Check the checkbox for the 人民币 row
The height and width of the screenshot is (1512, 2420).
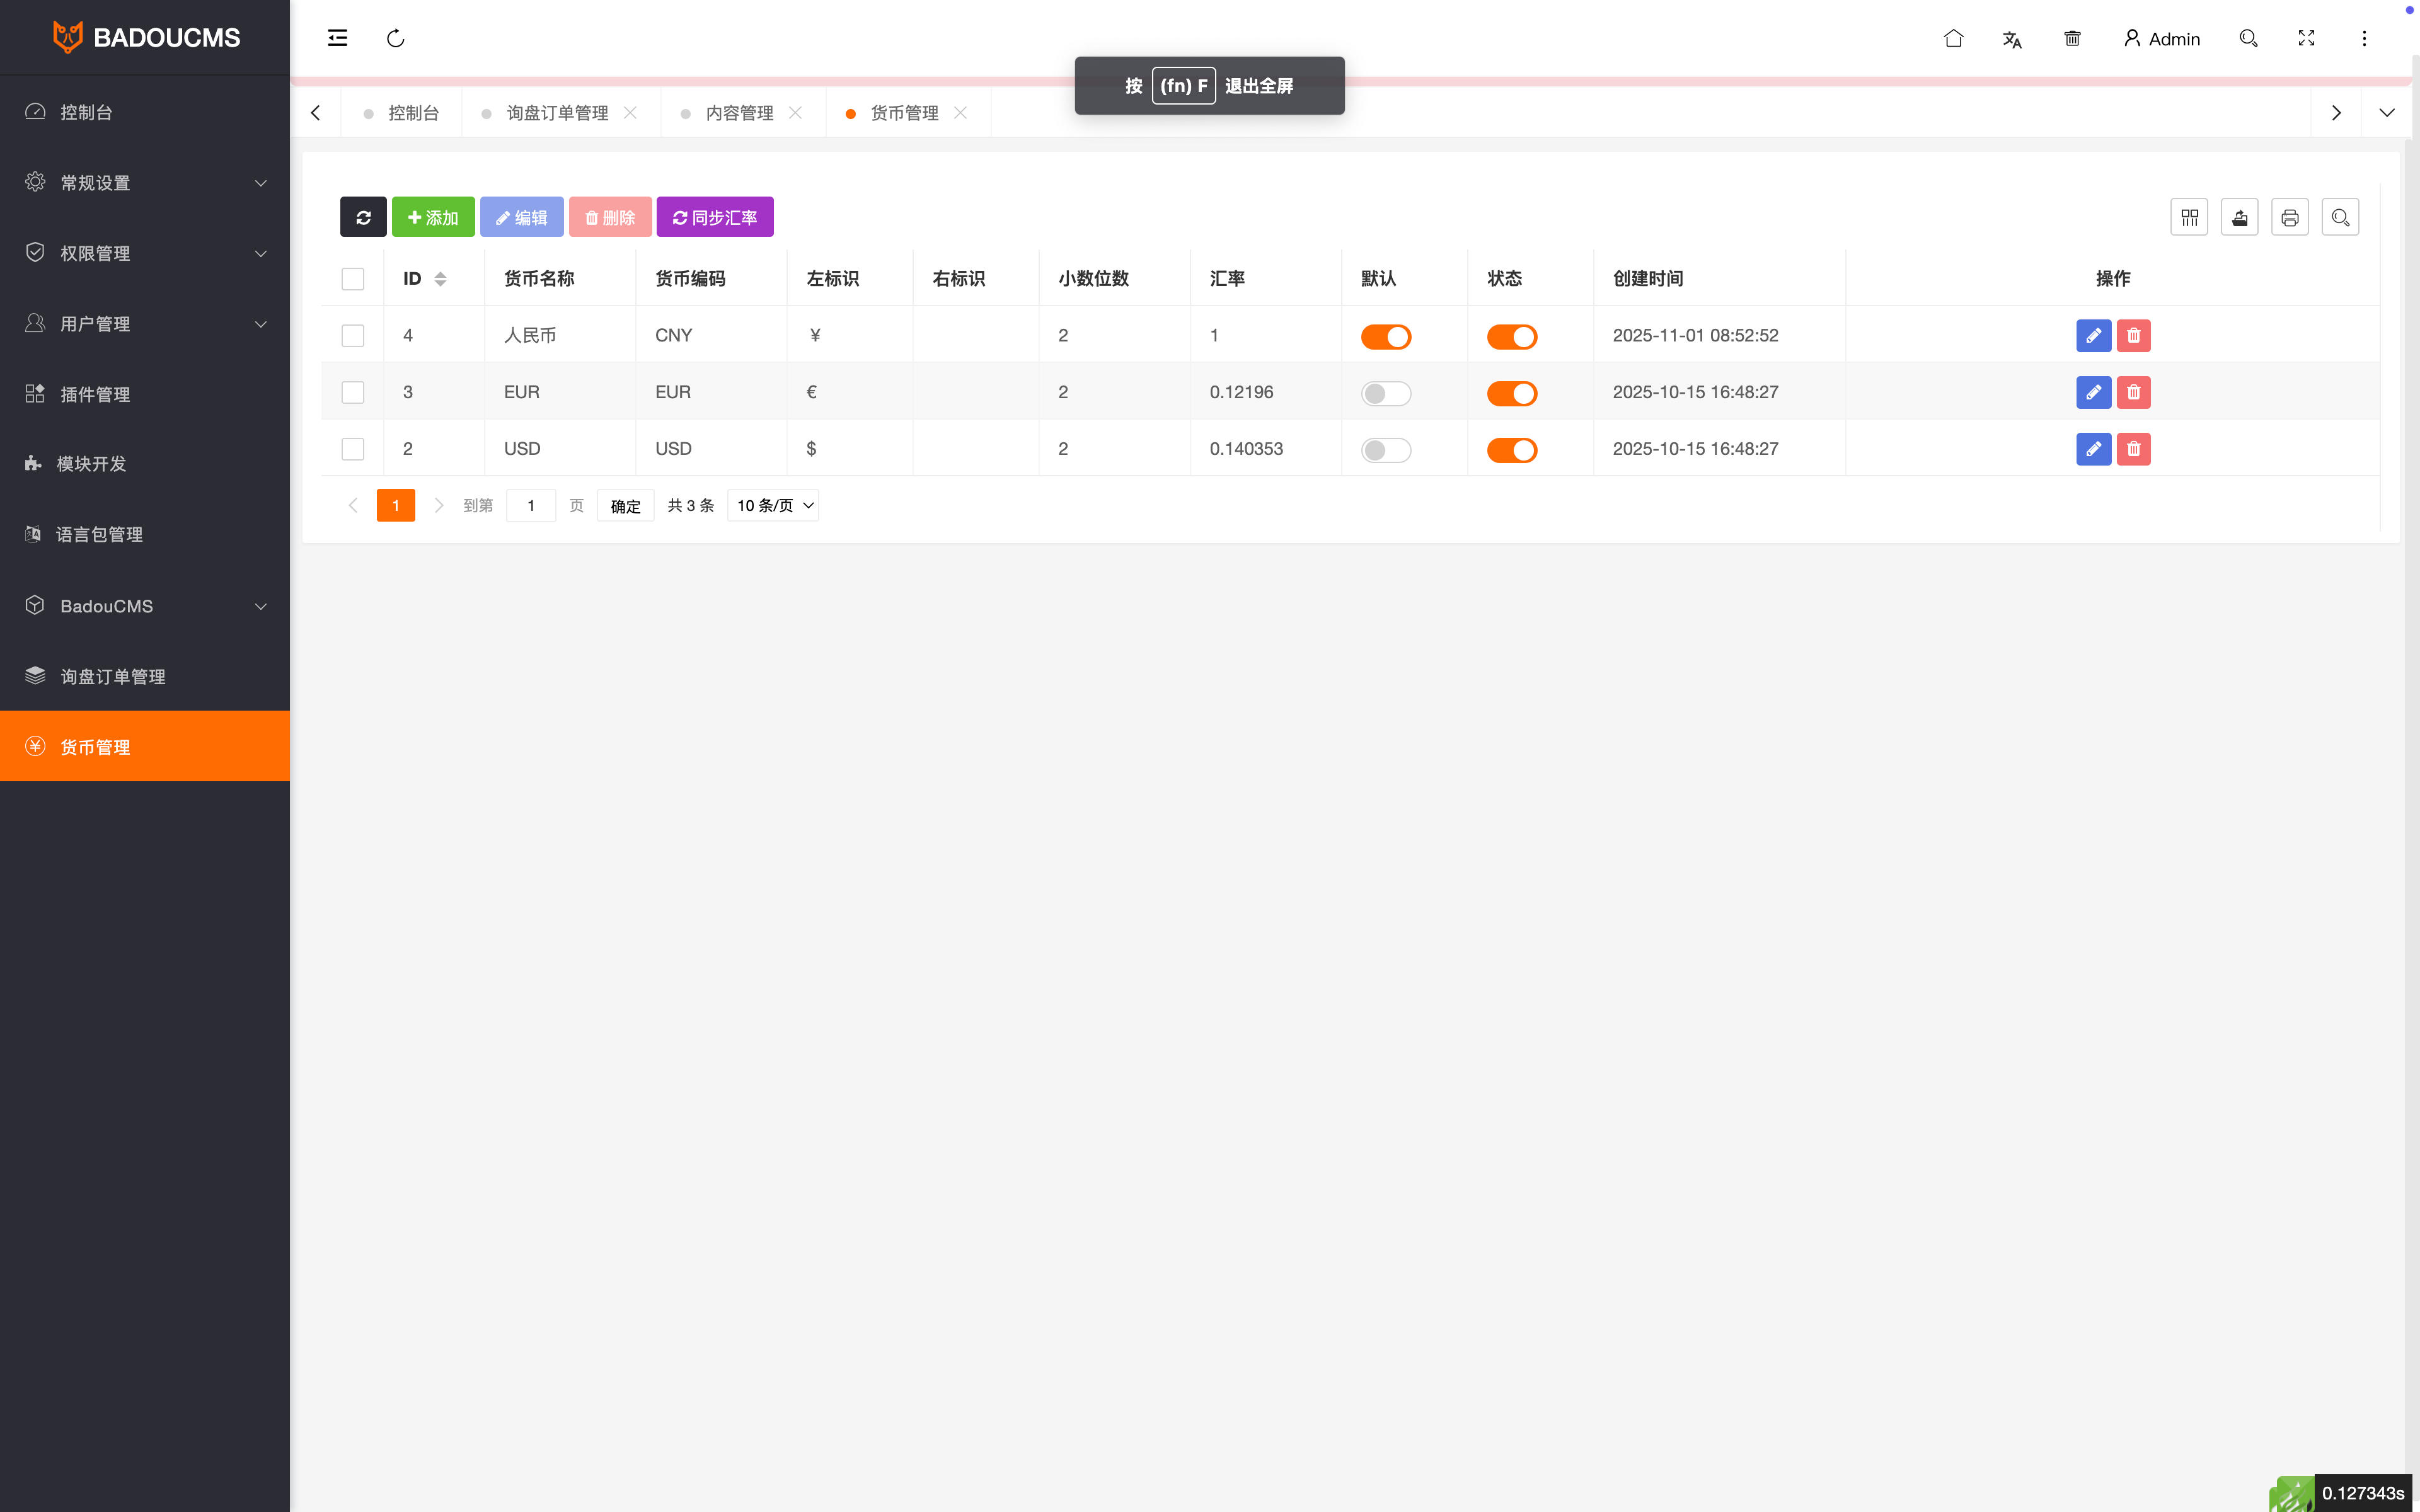353,336
